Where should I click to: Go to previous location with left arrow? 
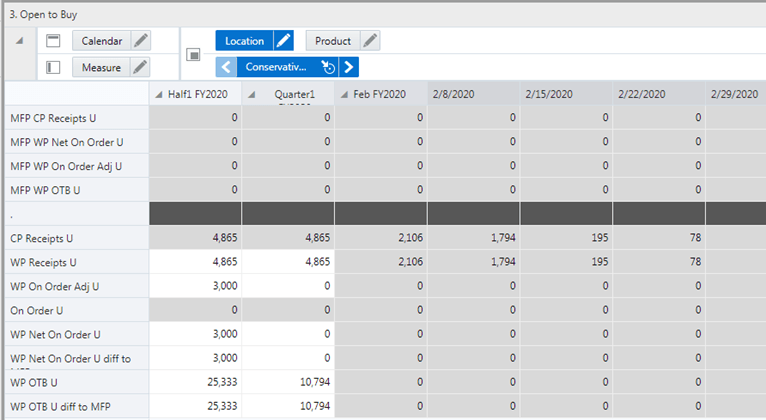click(x=226, y=67)
